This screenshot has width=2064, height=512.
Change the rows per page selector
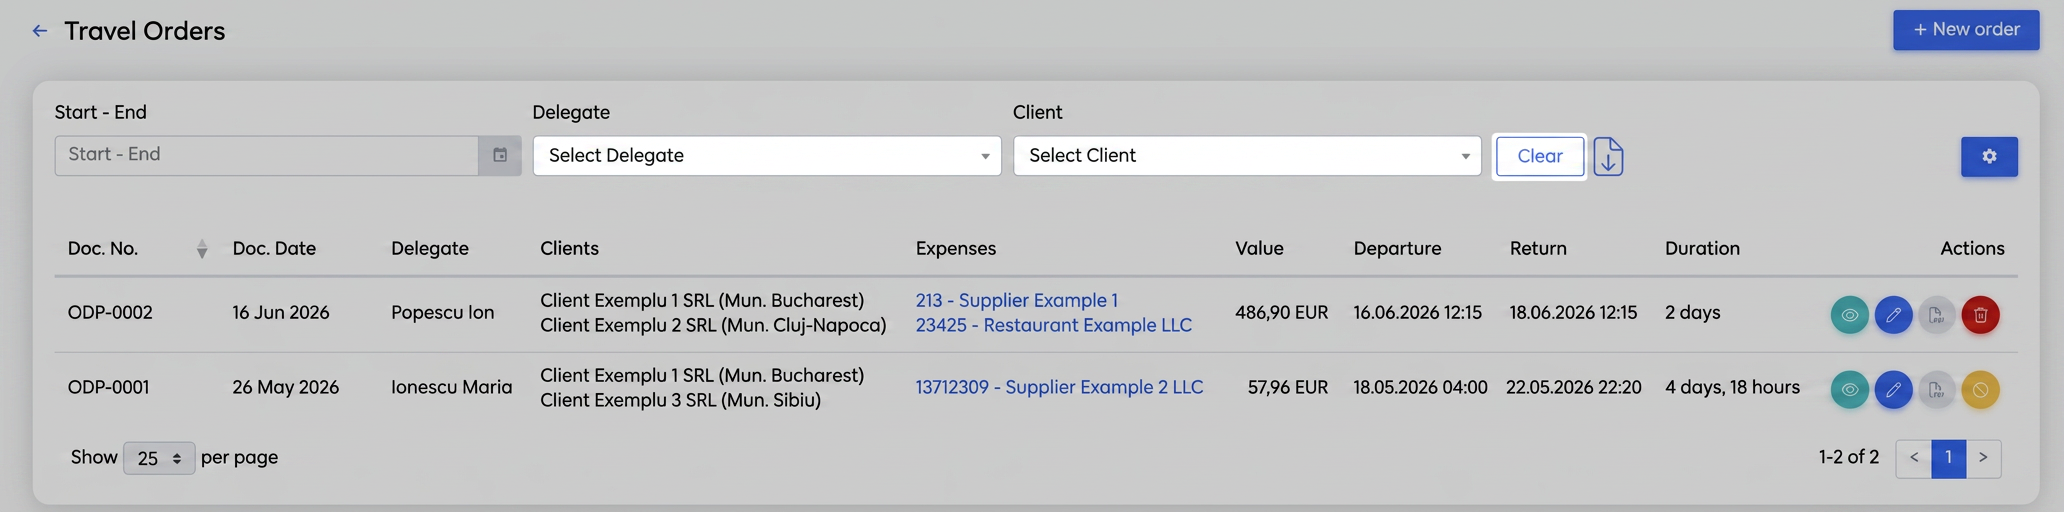(x=159, y=458)
